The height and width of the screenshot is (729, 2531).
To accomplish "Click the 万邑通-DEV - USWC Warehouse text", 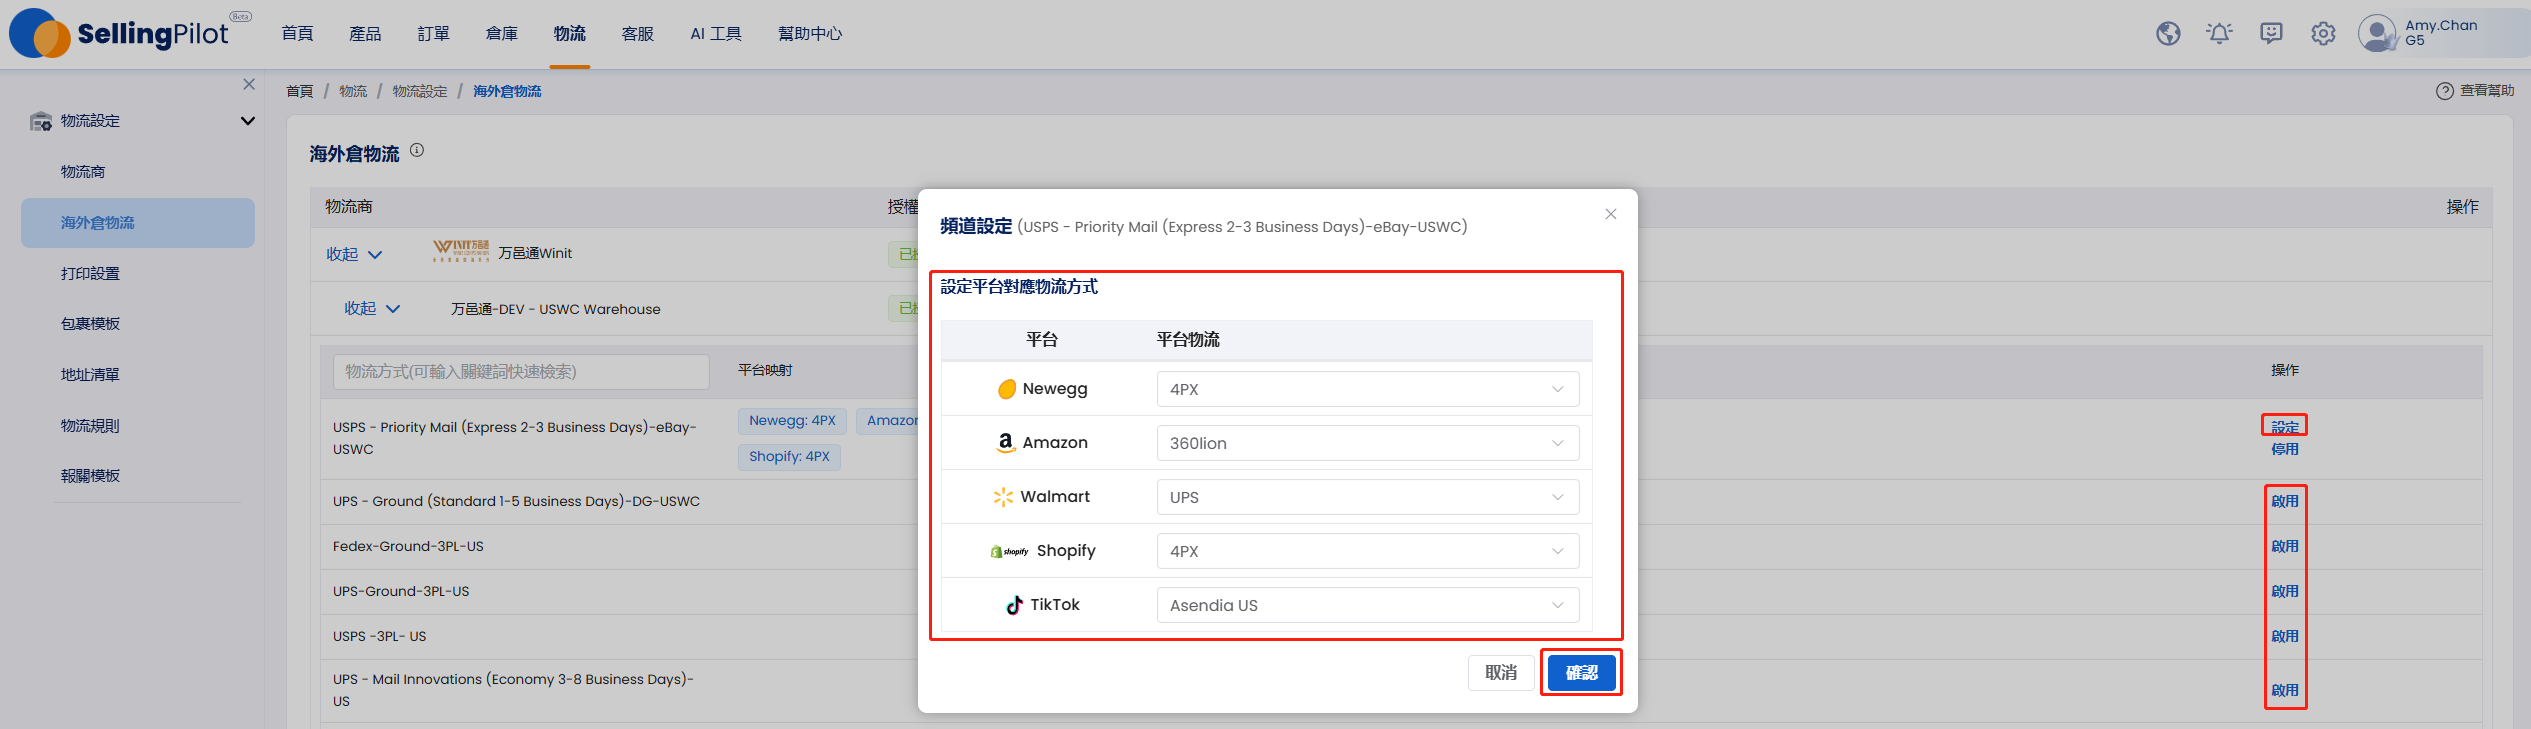I will [x=555, y=309].
